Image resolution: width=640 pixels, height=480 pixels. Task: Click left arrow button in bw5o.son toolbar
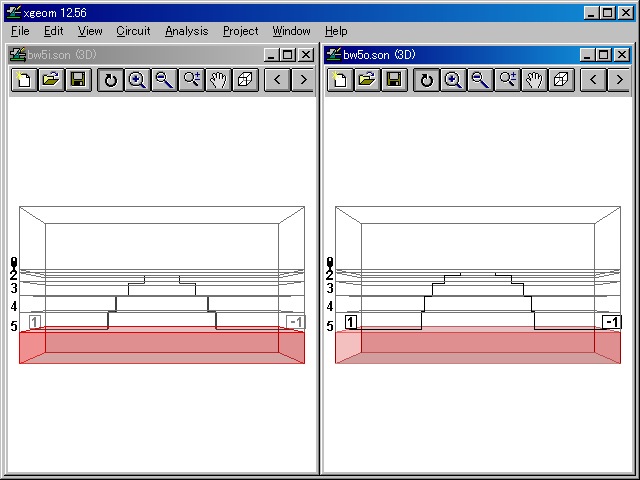(x=593, y=80)
